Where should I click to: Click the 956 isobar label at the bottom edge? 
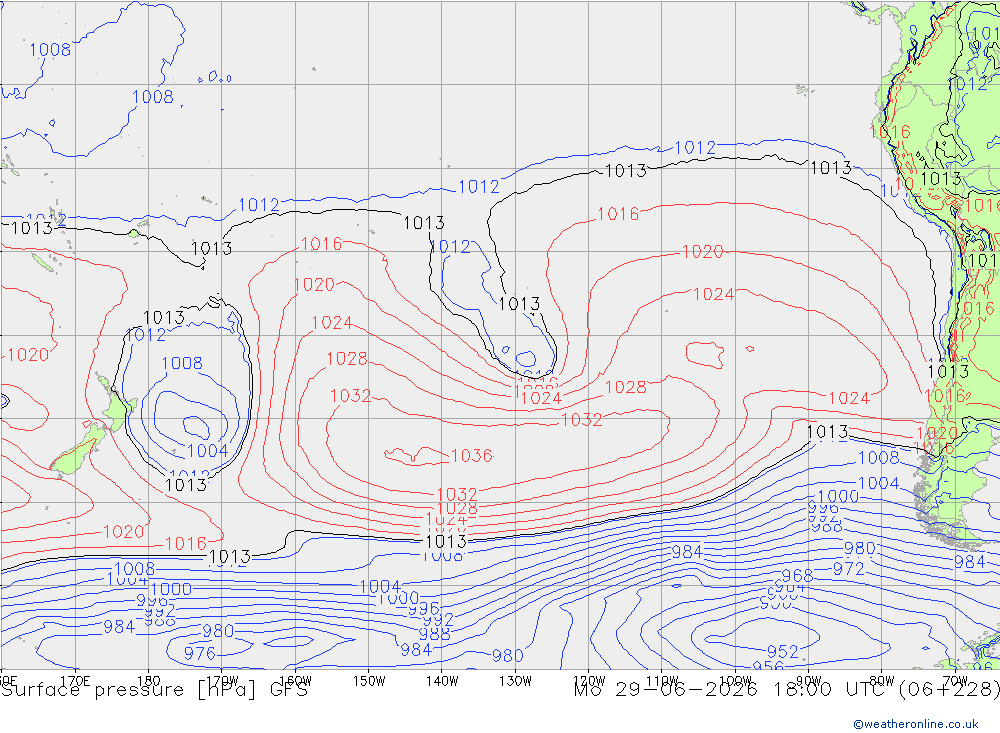(768, 665)
